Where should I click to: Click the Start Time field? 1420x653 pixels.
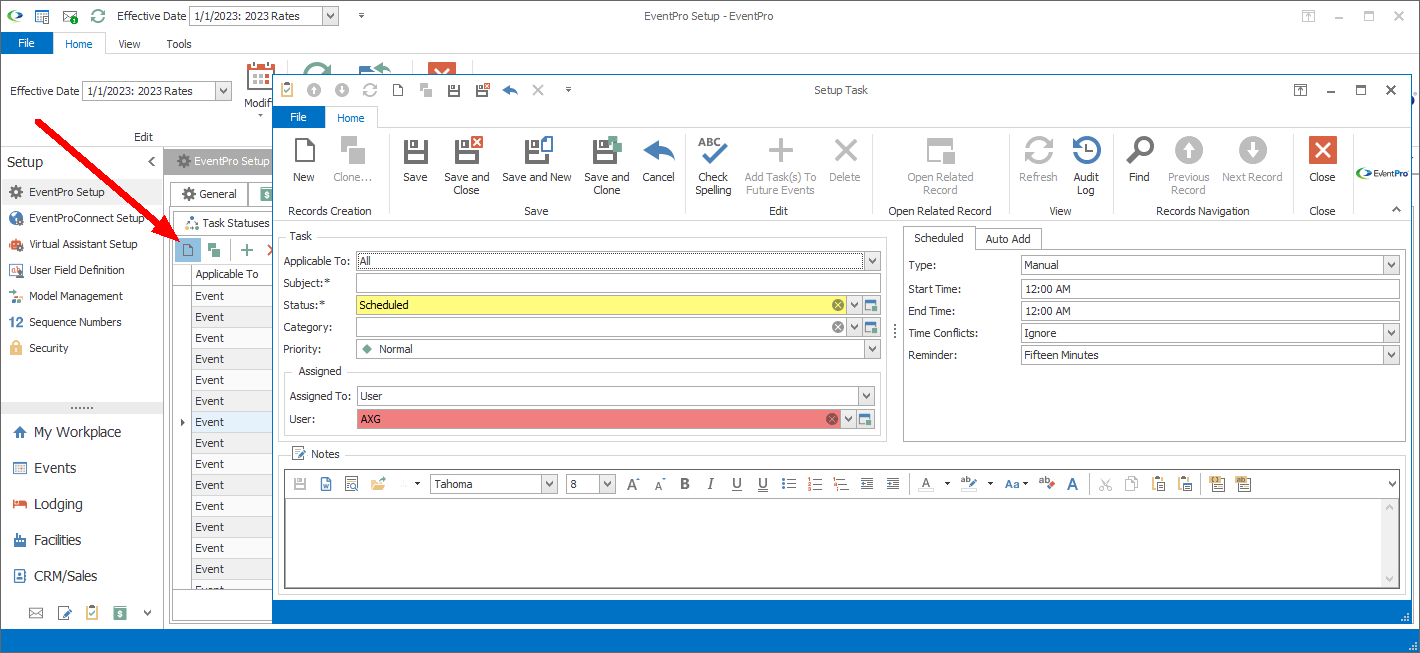tap(1209, 289)
